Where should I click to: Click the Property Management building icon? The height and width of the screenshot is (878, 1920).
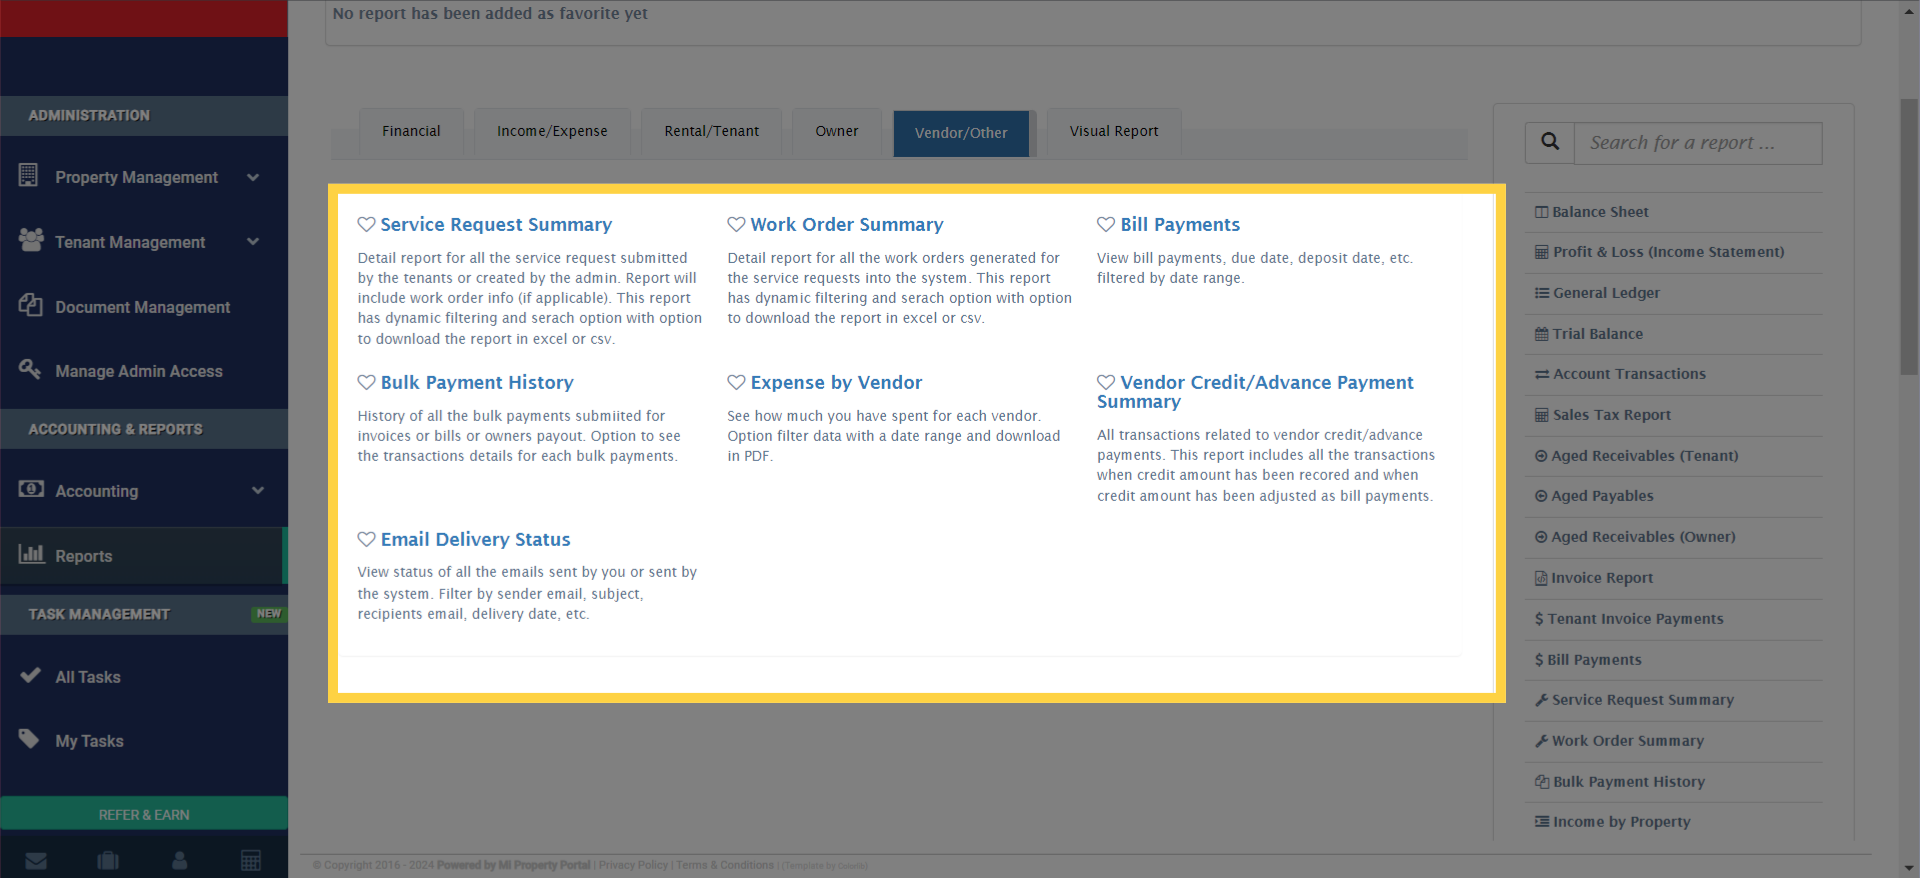click(x=28, y=175)
